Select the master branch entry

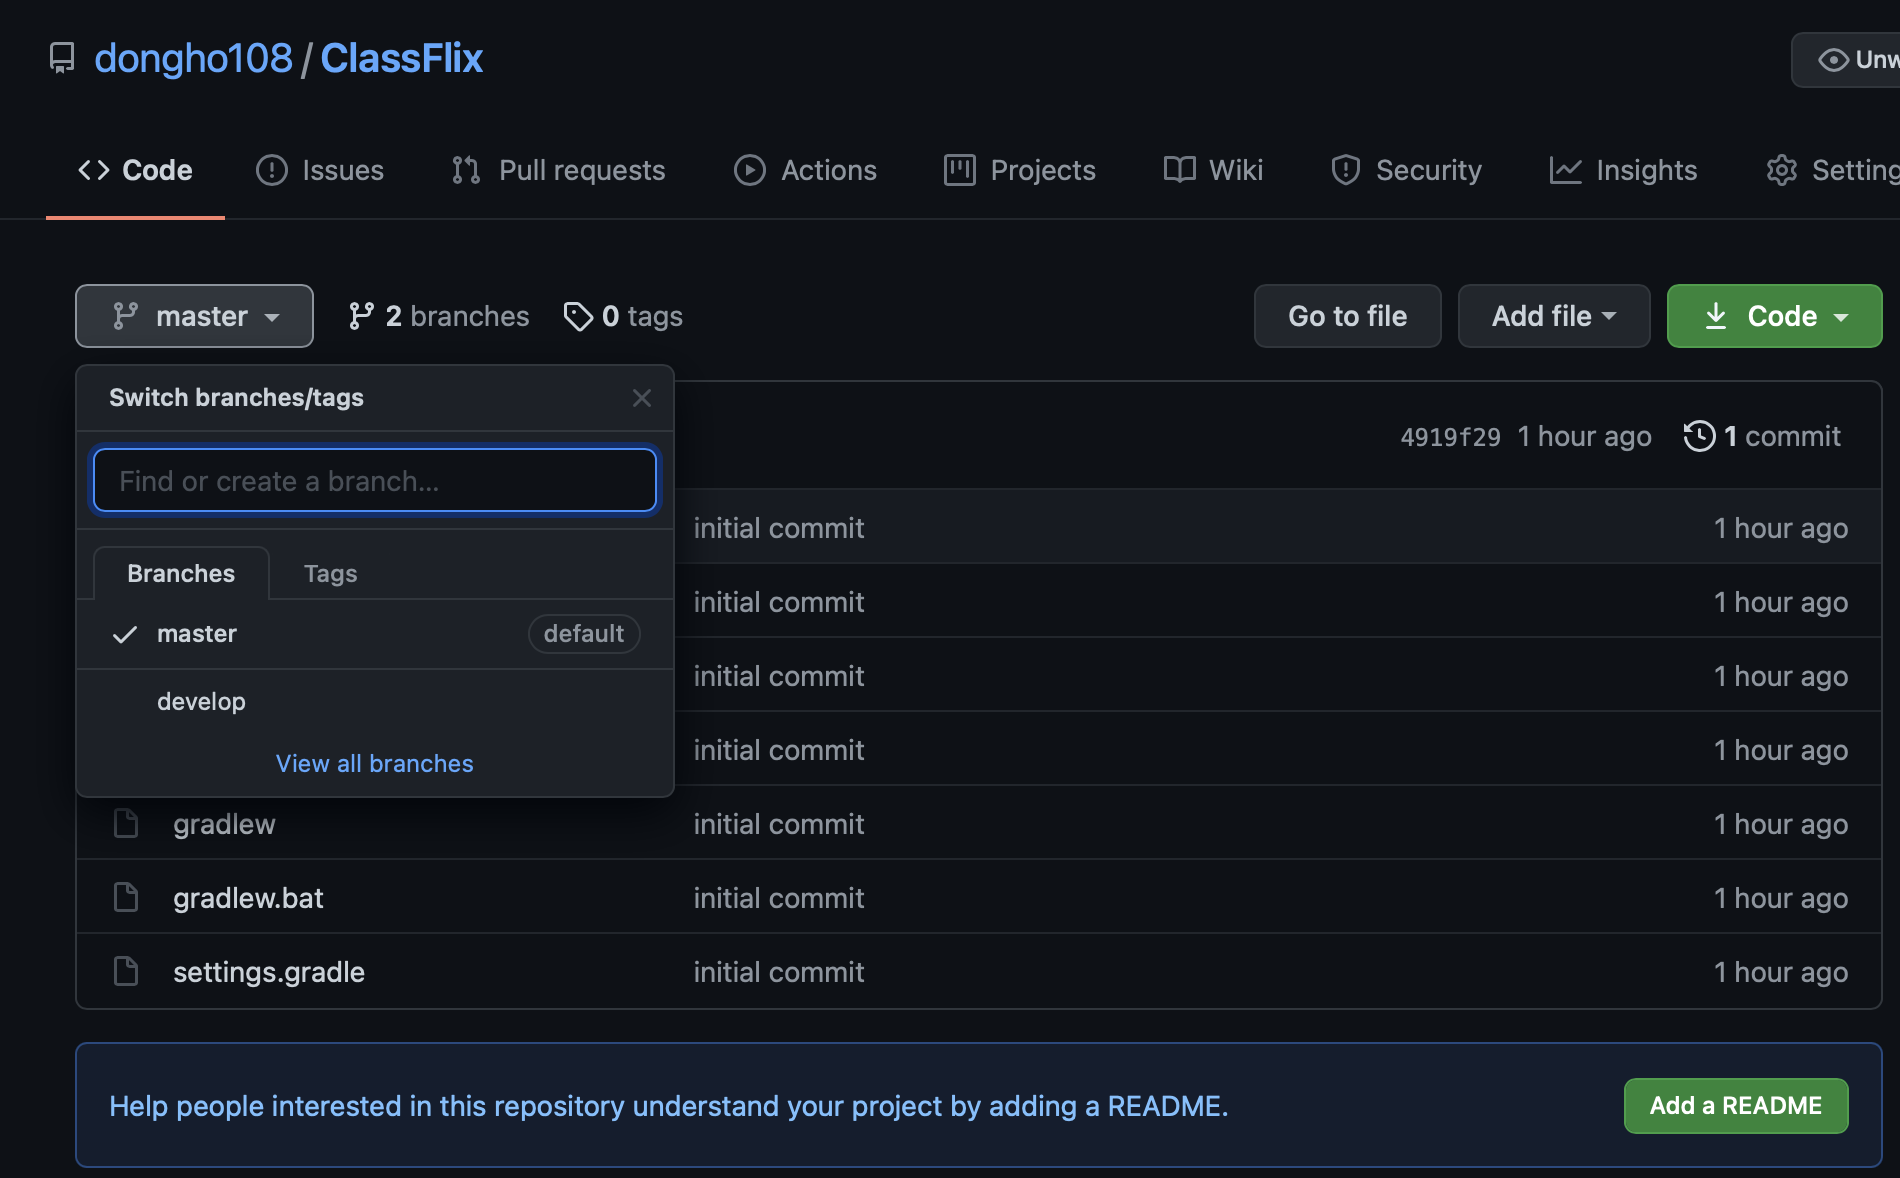pos(375,634)
